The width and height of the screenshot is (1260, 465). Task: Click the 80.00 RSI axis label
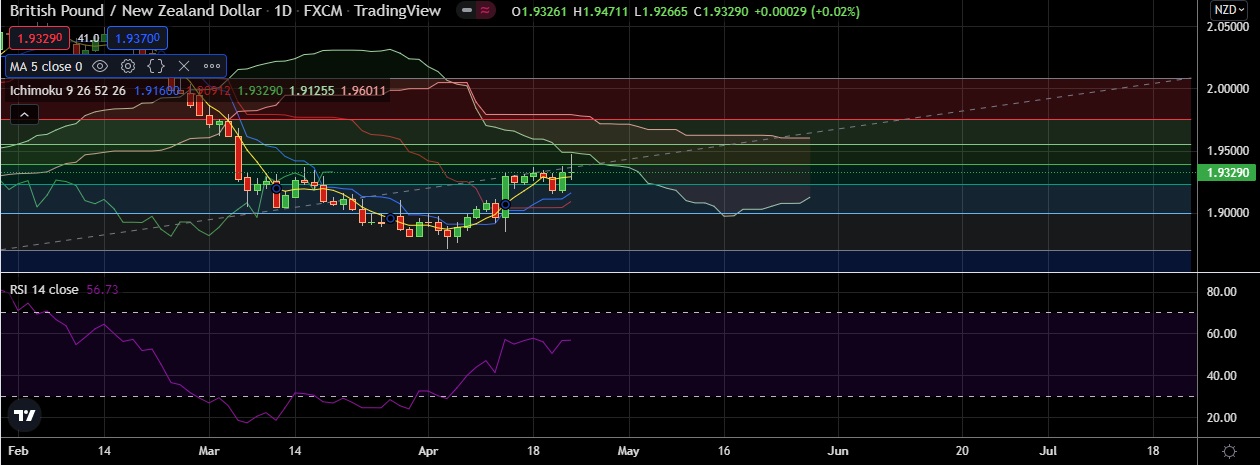[x=1221, y=292]
